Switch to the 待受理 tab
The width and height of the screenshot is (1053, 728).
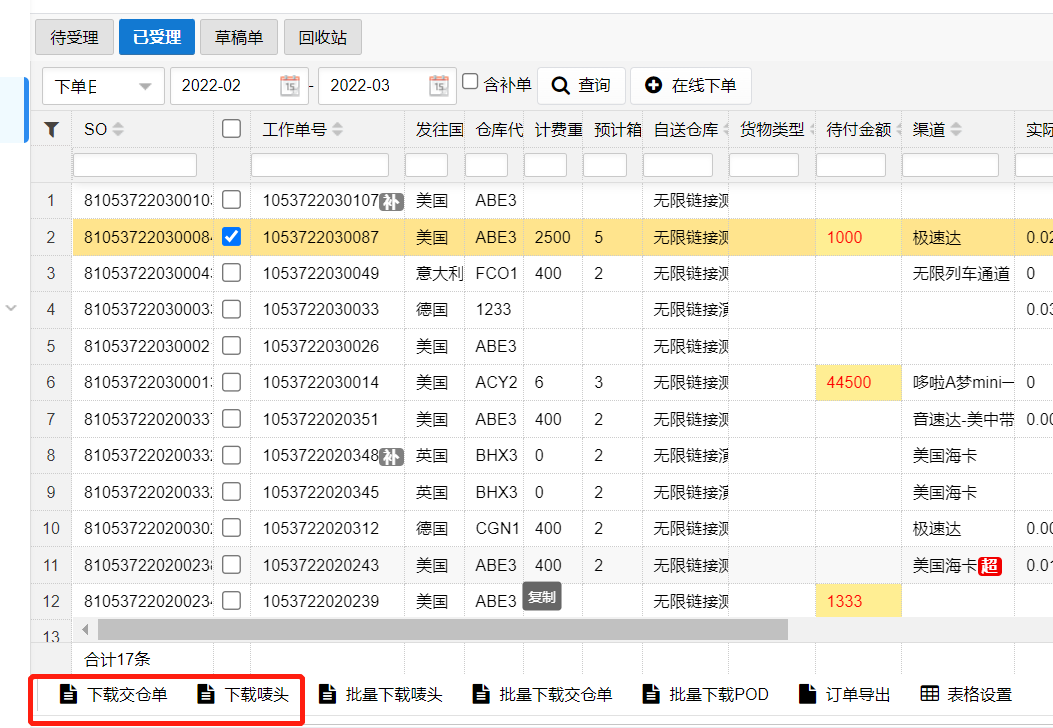75,37
